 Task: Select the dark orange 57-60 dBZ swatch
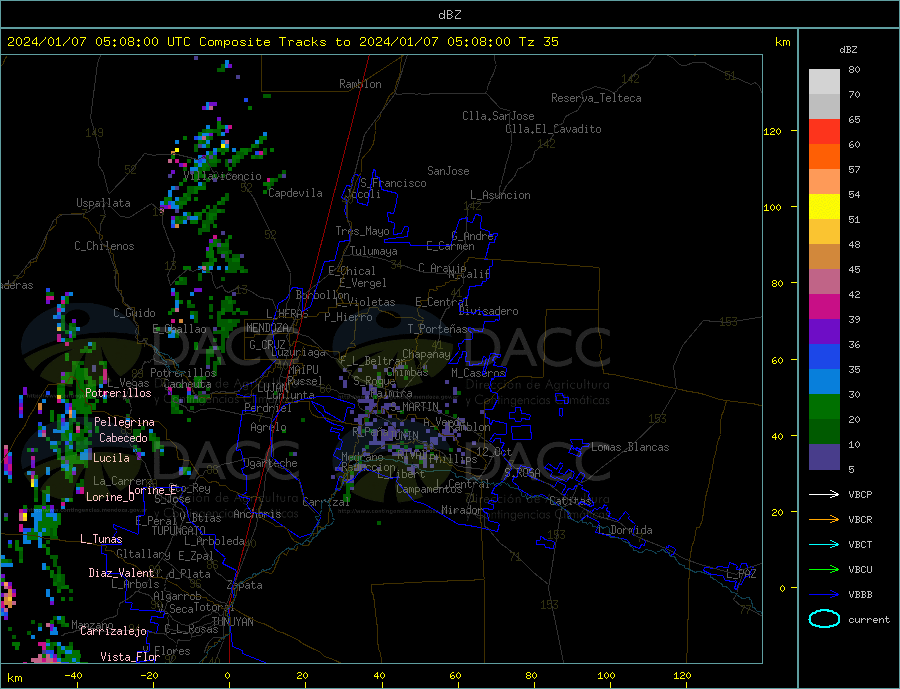click(x=824, y=157)
